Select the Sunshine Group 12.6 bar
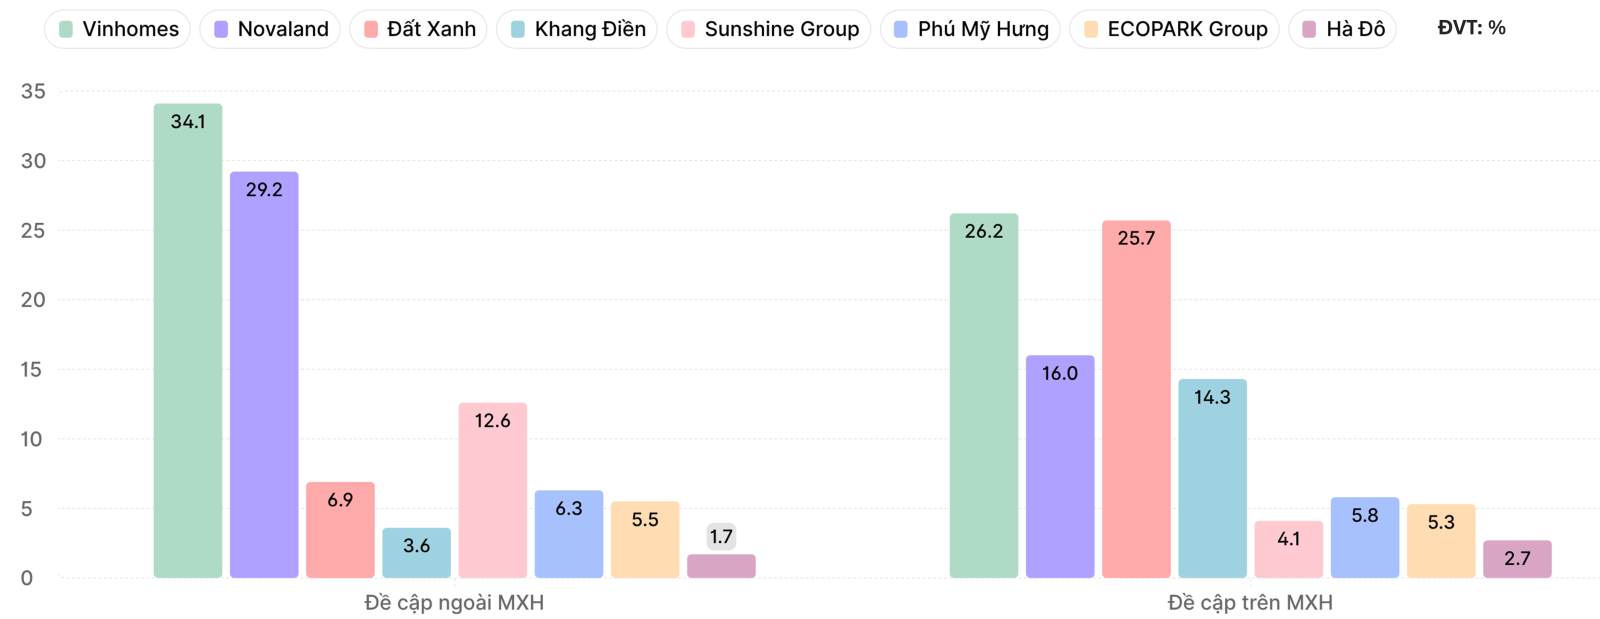 pyautogui.click(x=493, y=490)
